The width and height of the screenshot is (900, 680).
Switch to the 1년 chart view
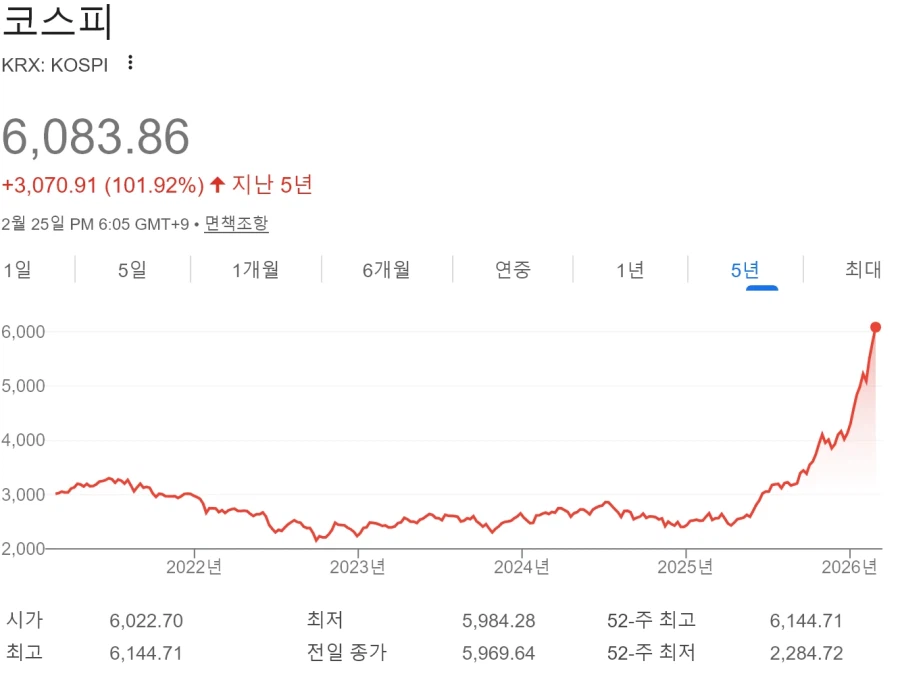pyautogui.click(x=631, y=269)
